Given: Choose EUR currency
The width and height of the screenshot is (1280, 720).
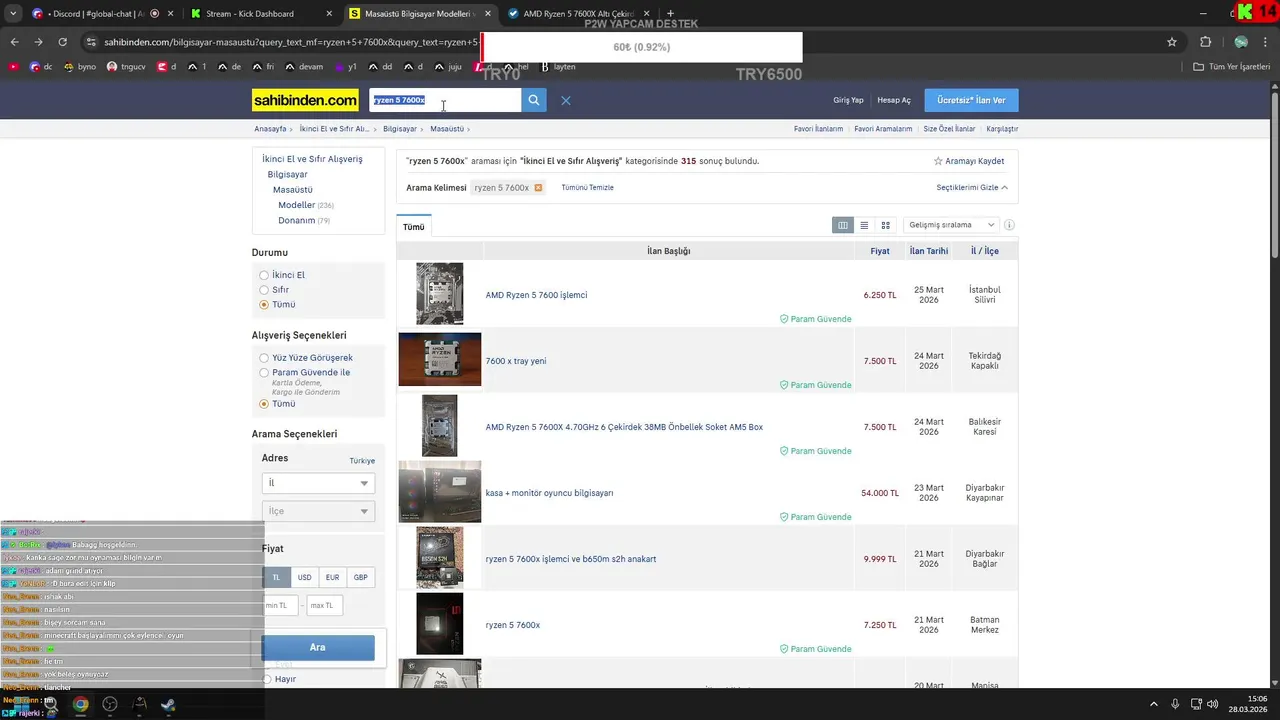Looking at the screenshot, I should [332, 577].
